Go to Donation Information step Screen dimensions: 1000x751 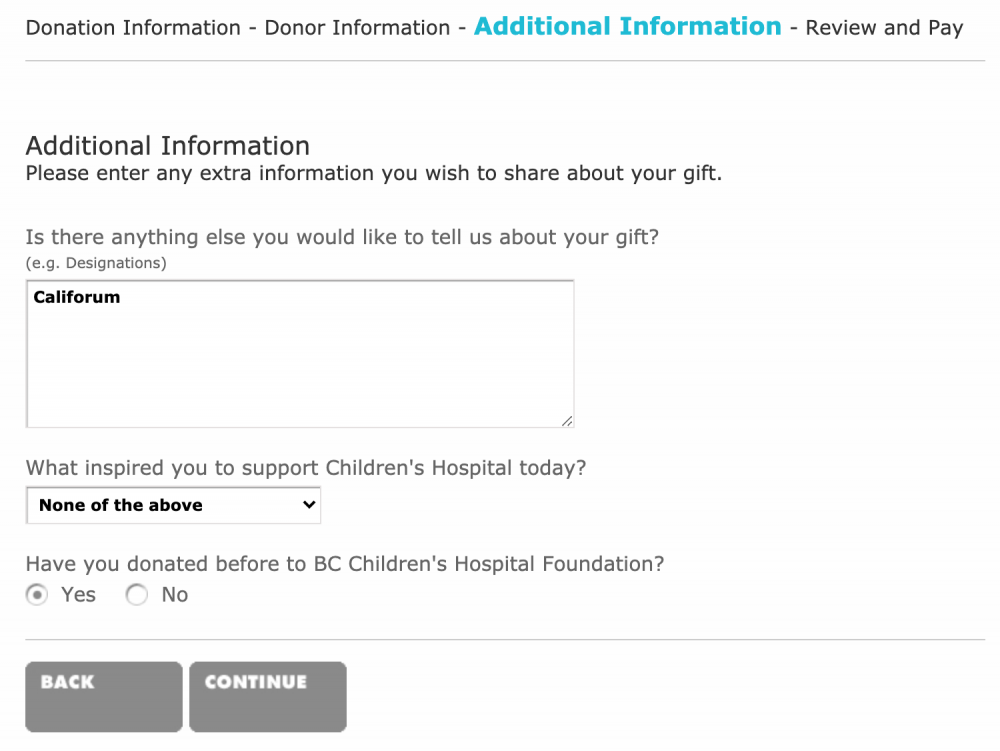point(133,28)
